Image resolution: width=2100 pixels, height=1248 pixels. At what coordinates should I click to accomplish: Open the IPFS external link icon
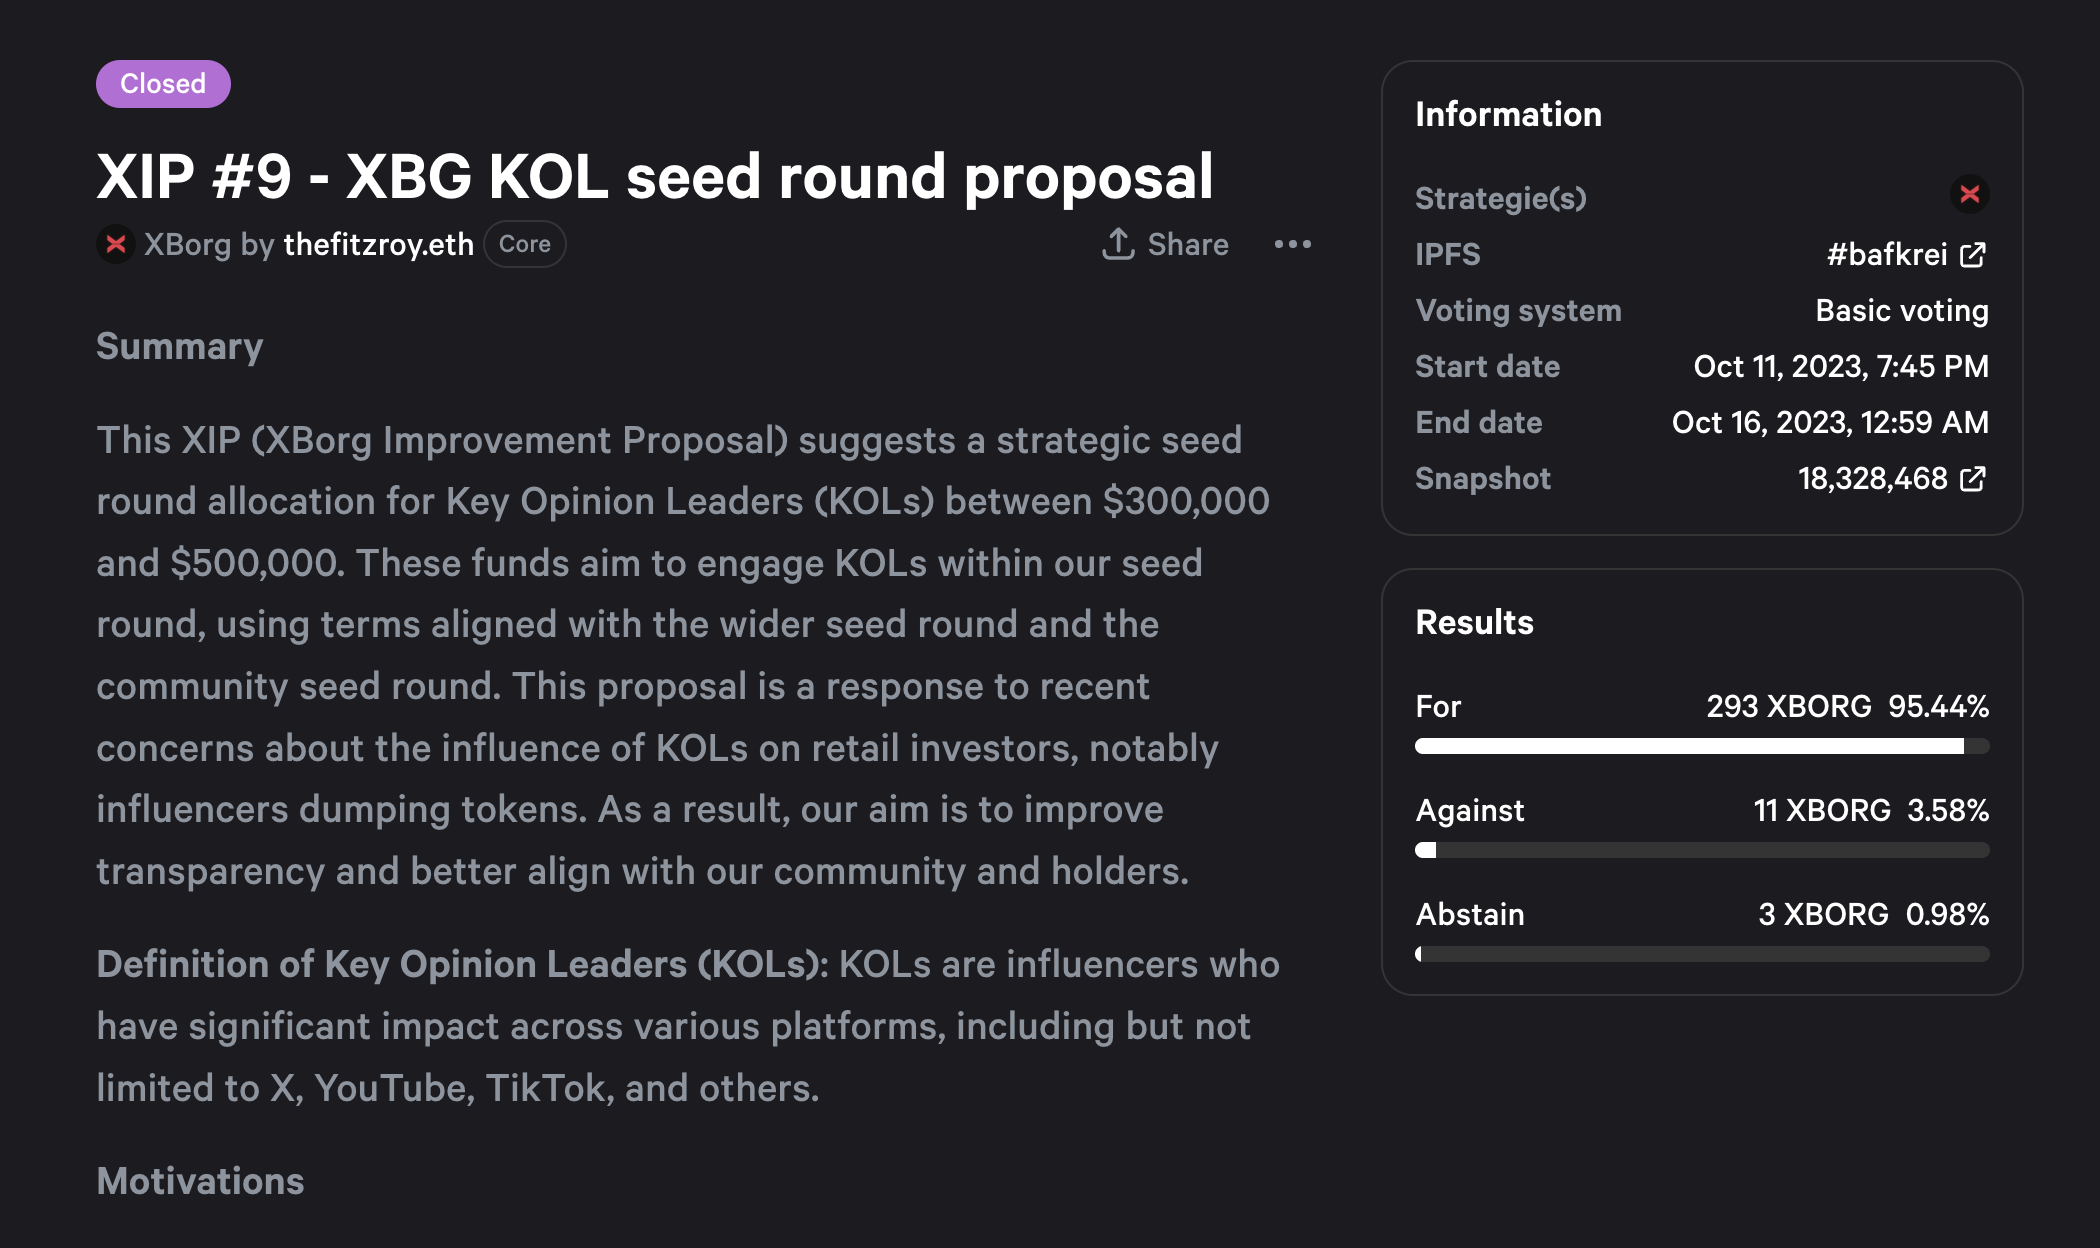click(1973, 255)
